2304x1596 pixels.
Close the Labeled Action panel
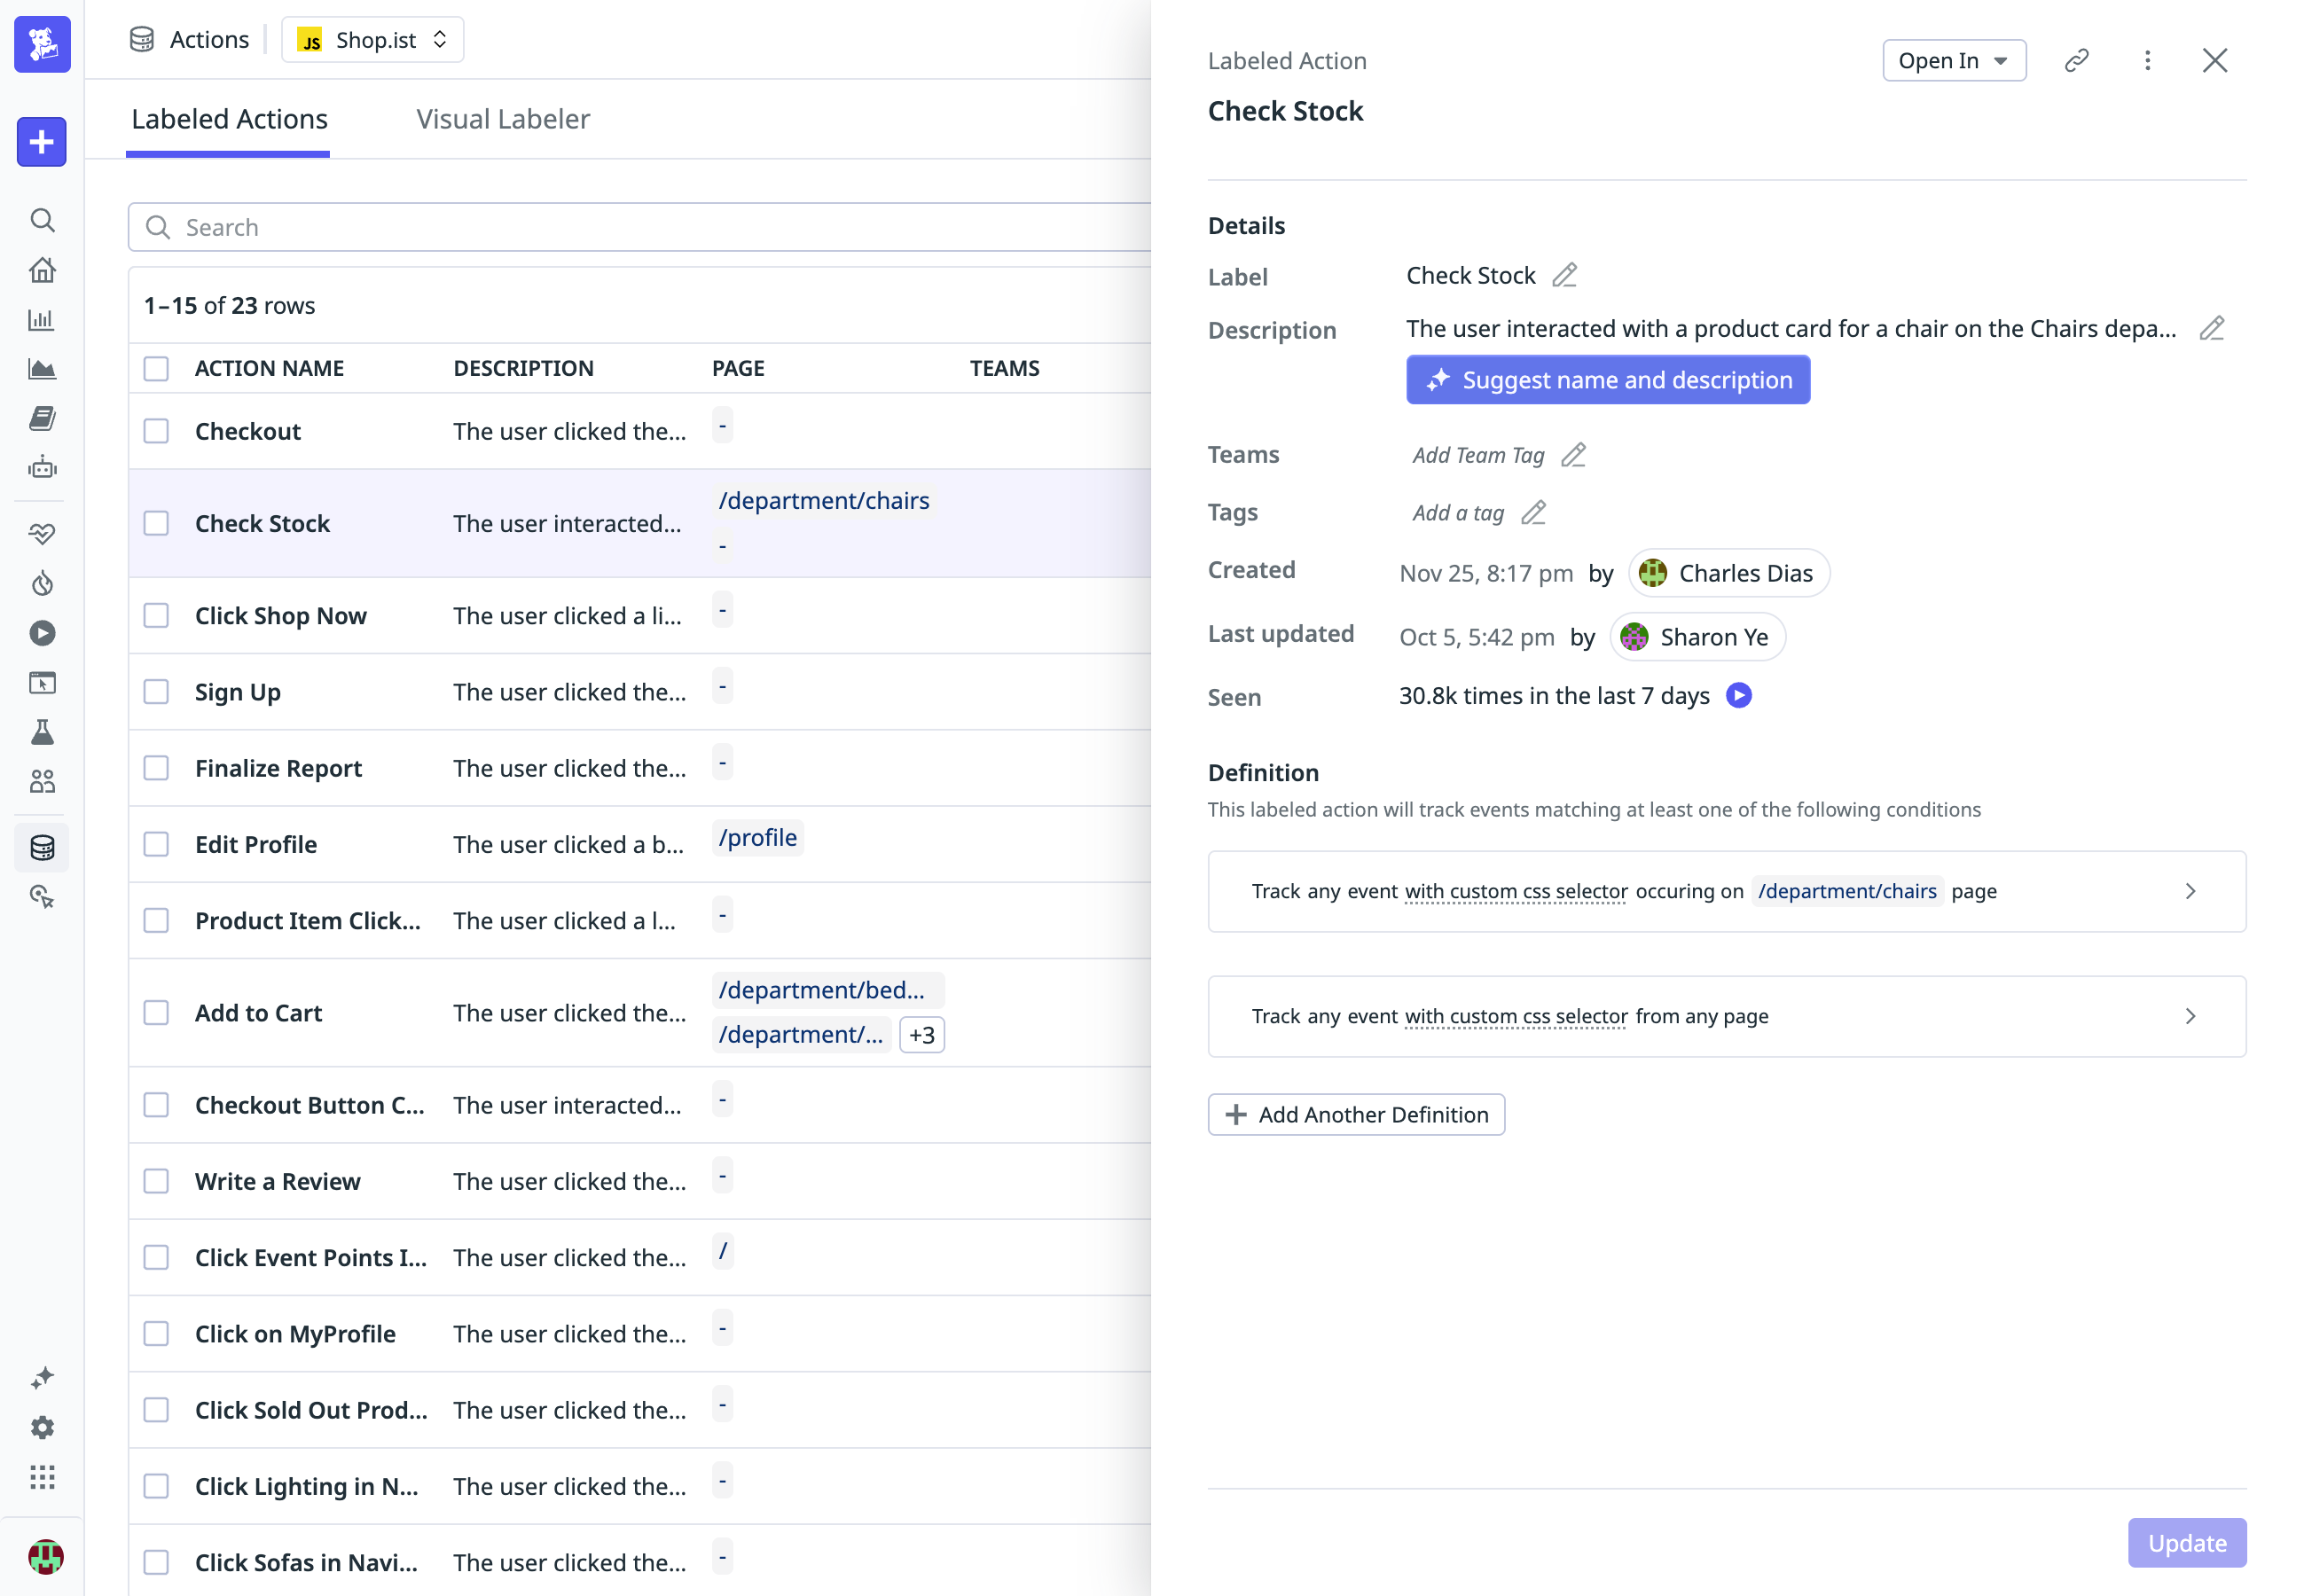tap(2215, 61)
